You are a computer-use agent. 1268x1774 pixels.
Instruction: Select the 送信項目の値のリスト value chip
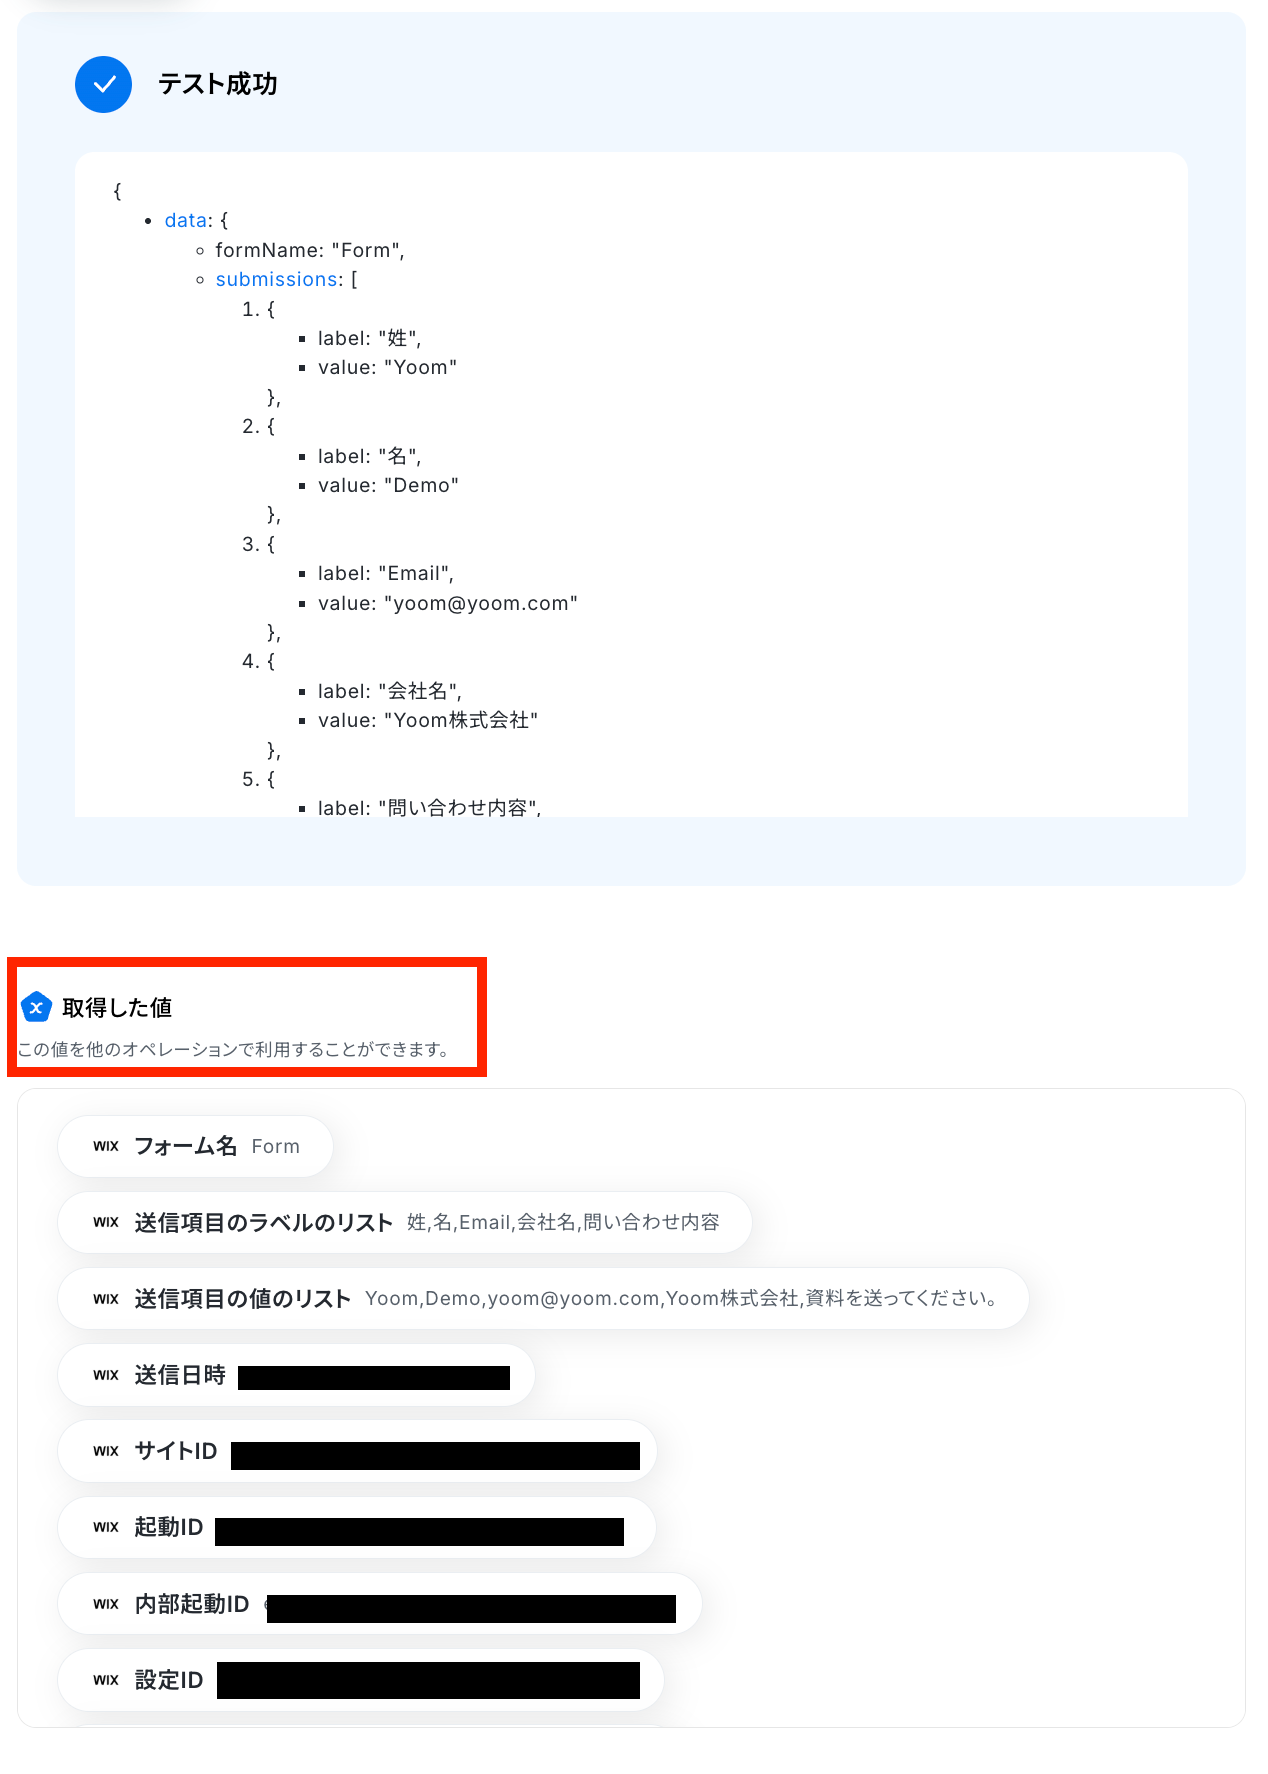click(543, 1299)
